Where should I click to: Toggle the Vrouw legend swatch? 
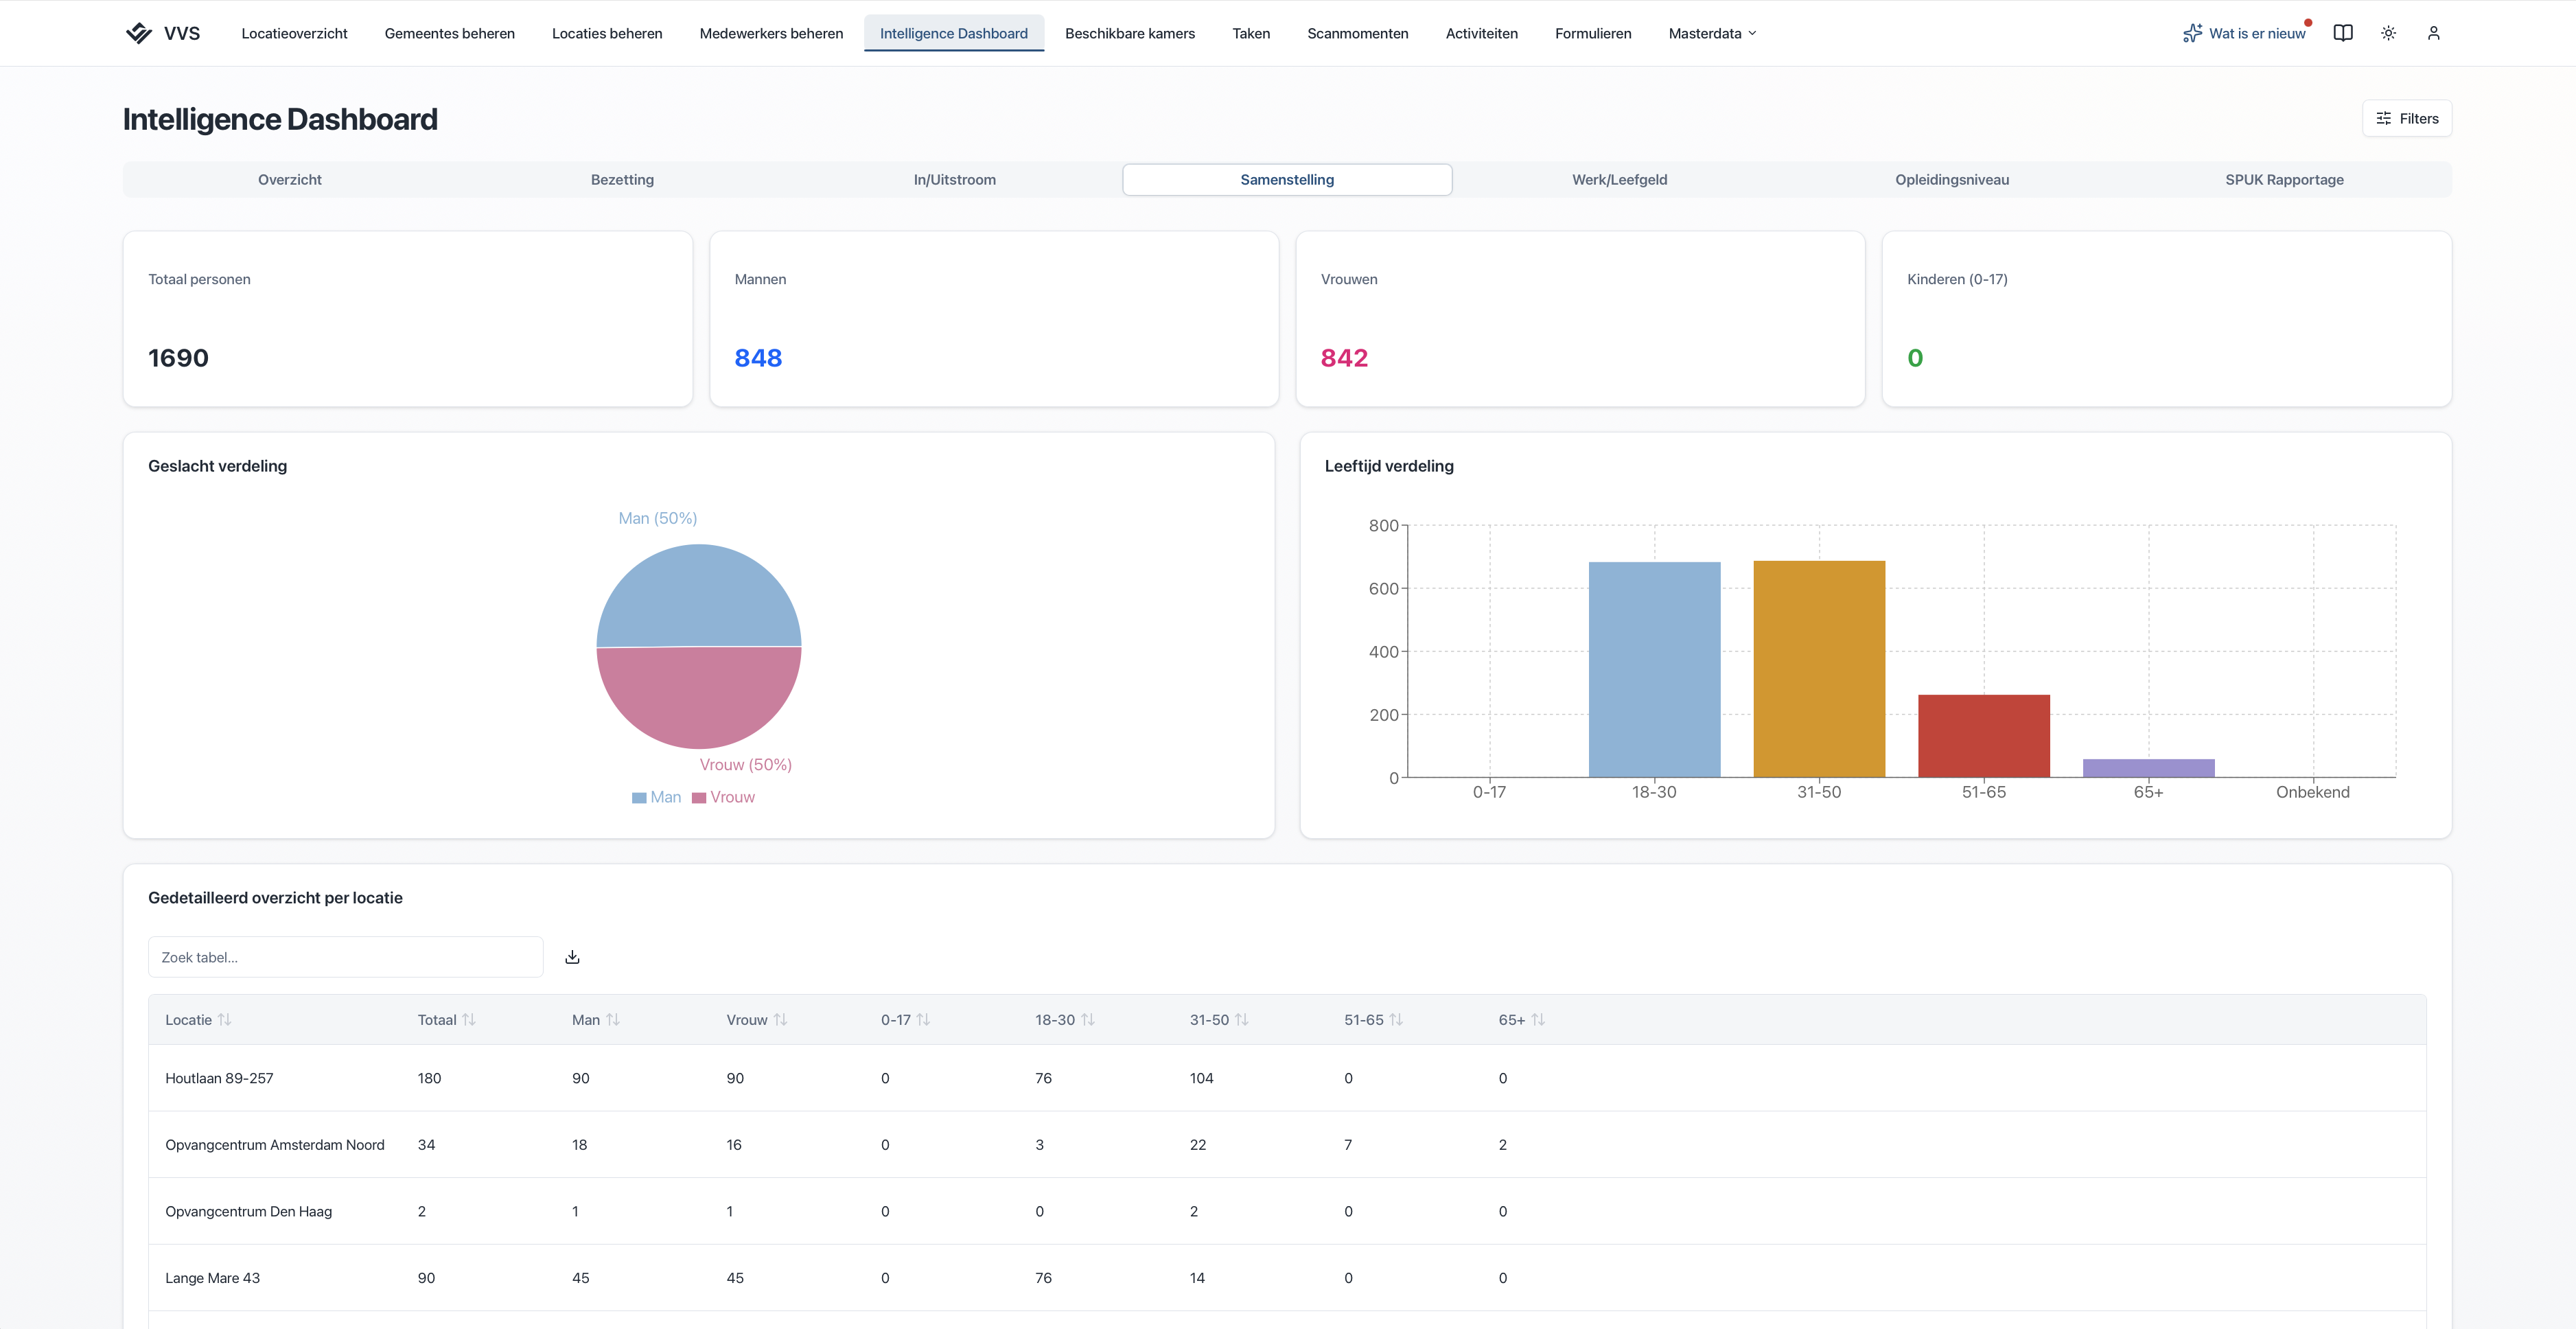[699, 798]
